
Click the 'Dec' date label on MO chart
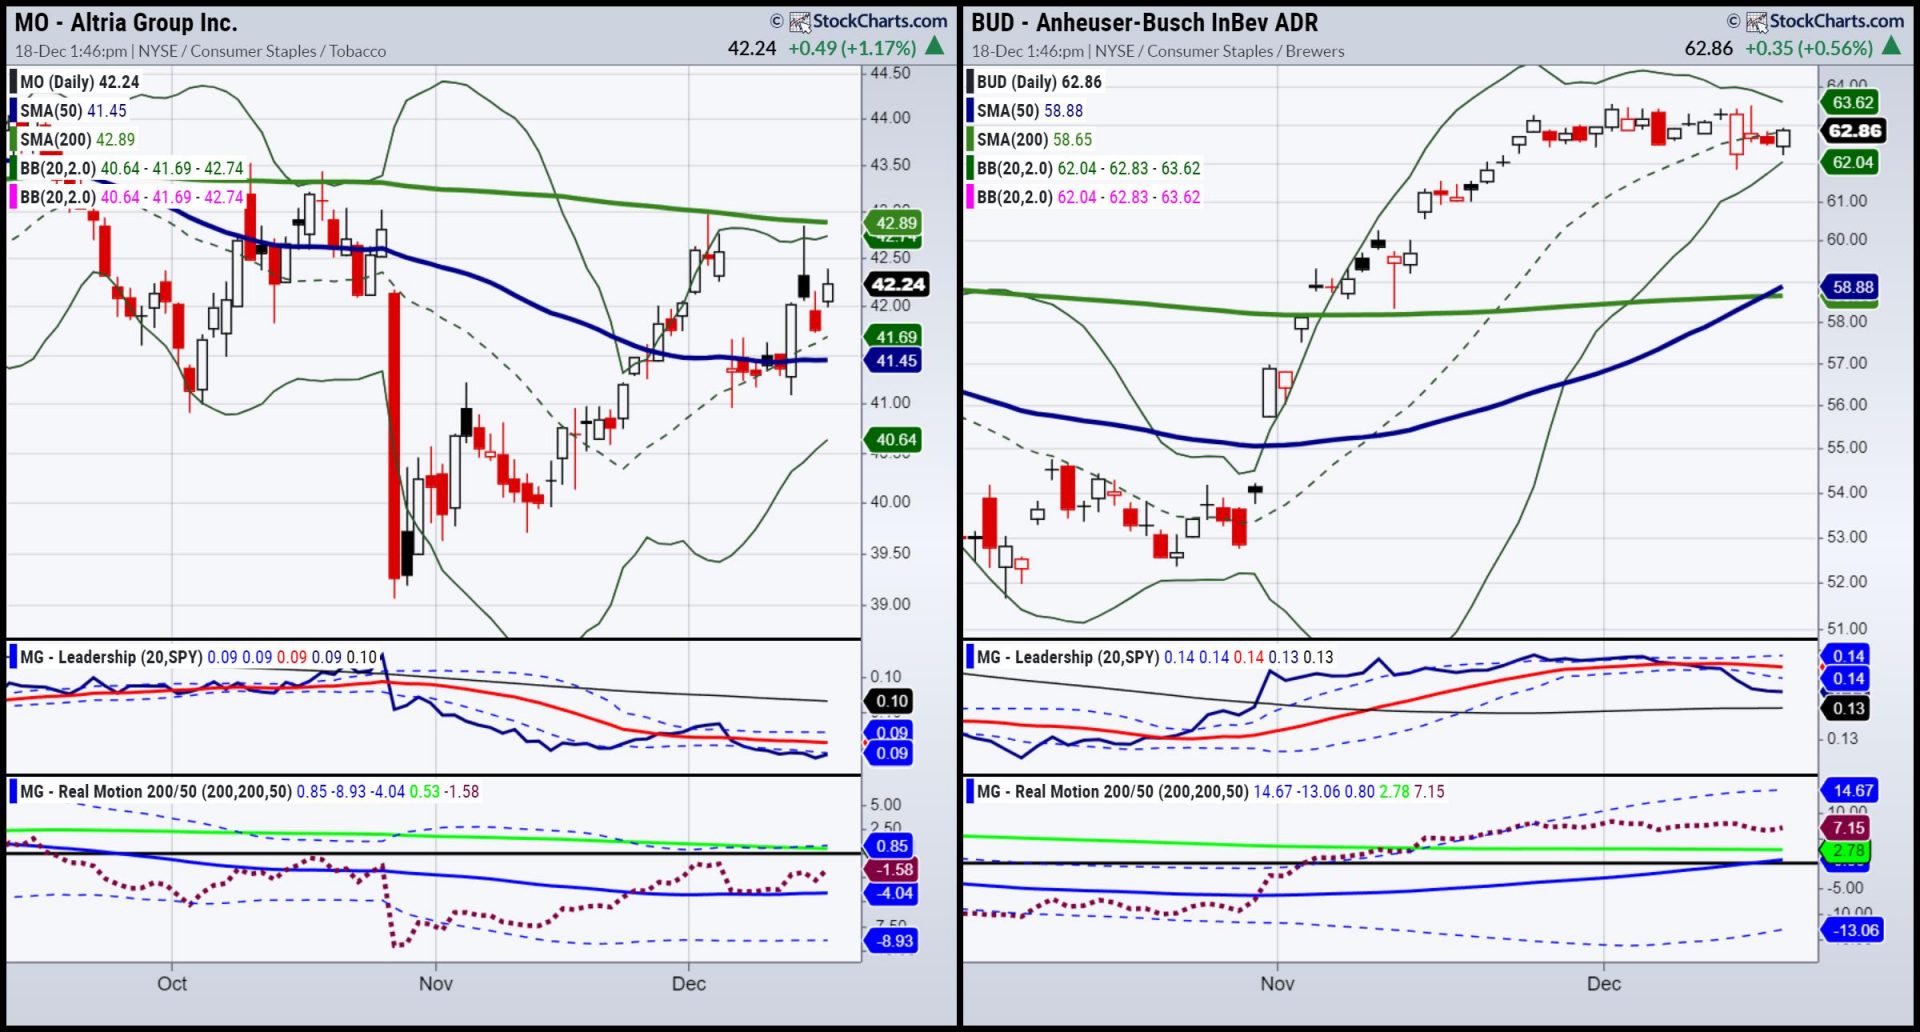coord(689,984)
